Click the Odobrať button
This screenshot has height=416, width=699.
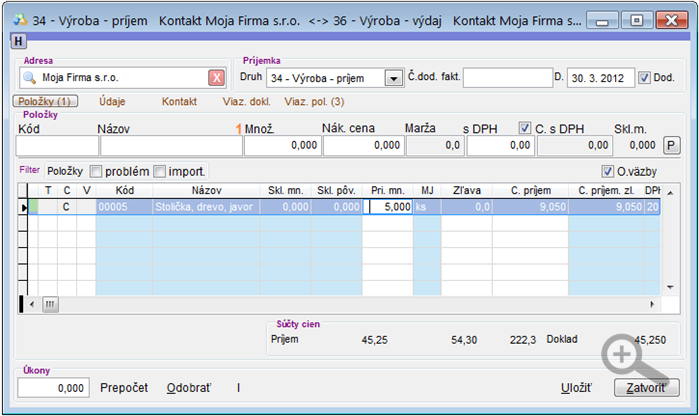[189, 388]
